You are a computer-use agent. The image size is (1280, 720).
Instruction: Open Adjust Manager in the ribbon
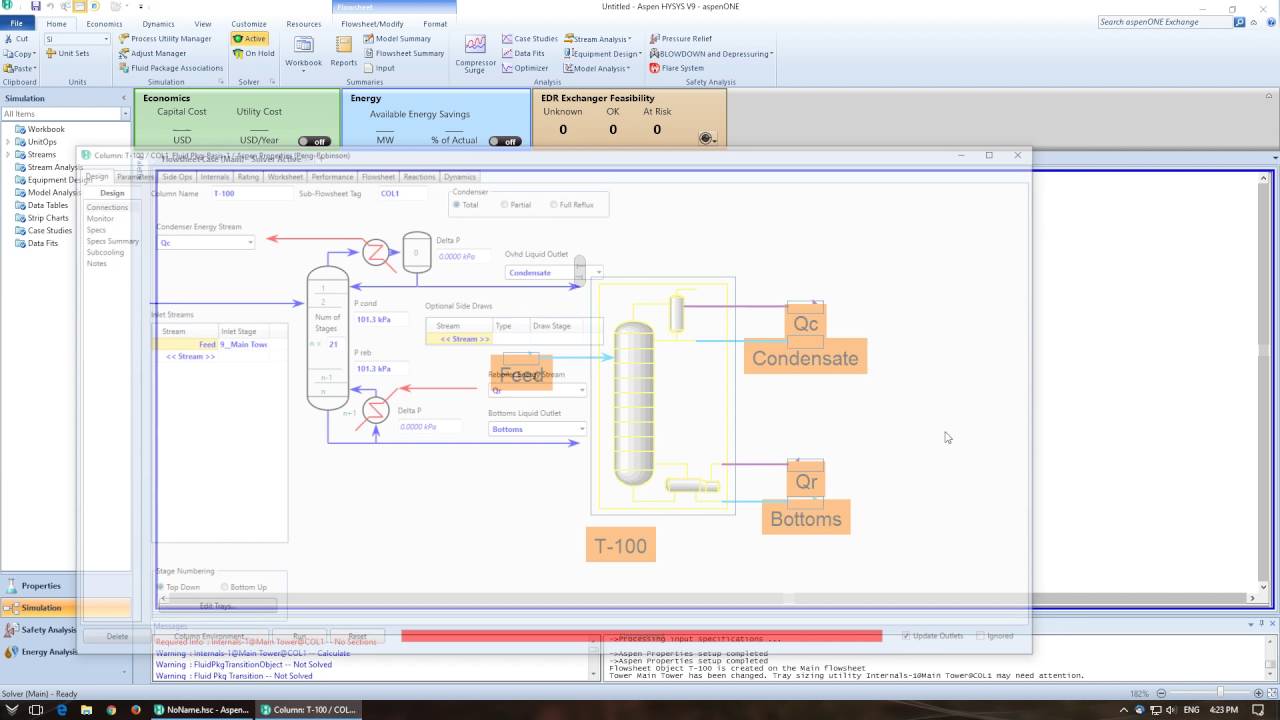152,53
